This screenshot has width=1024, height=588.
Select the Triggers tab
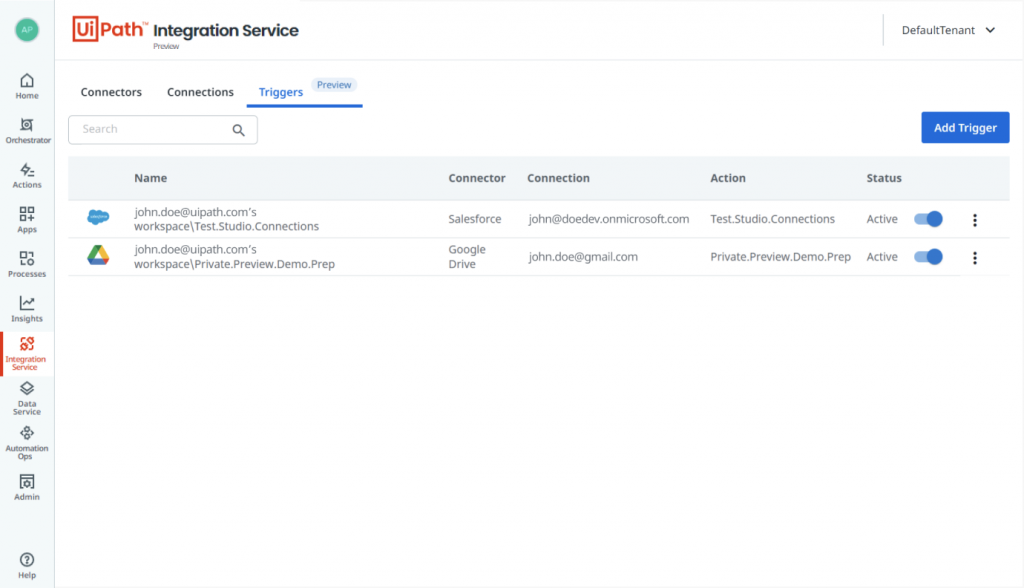(x=281, y=92)
